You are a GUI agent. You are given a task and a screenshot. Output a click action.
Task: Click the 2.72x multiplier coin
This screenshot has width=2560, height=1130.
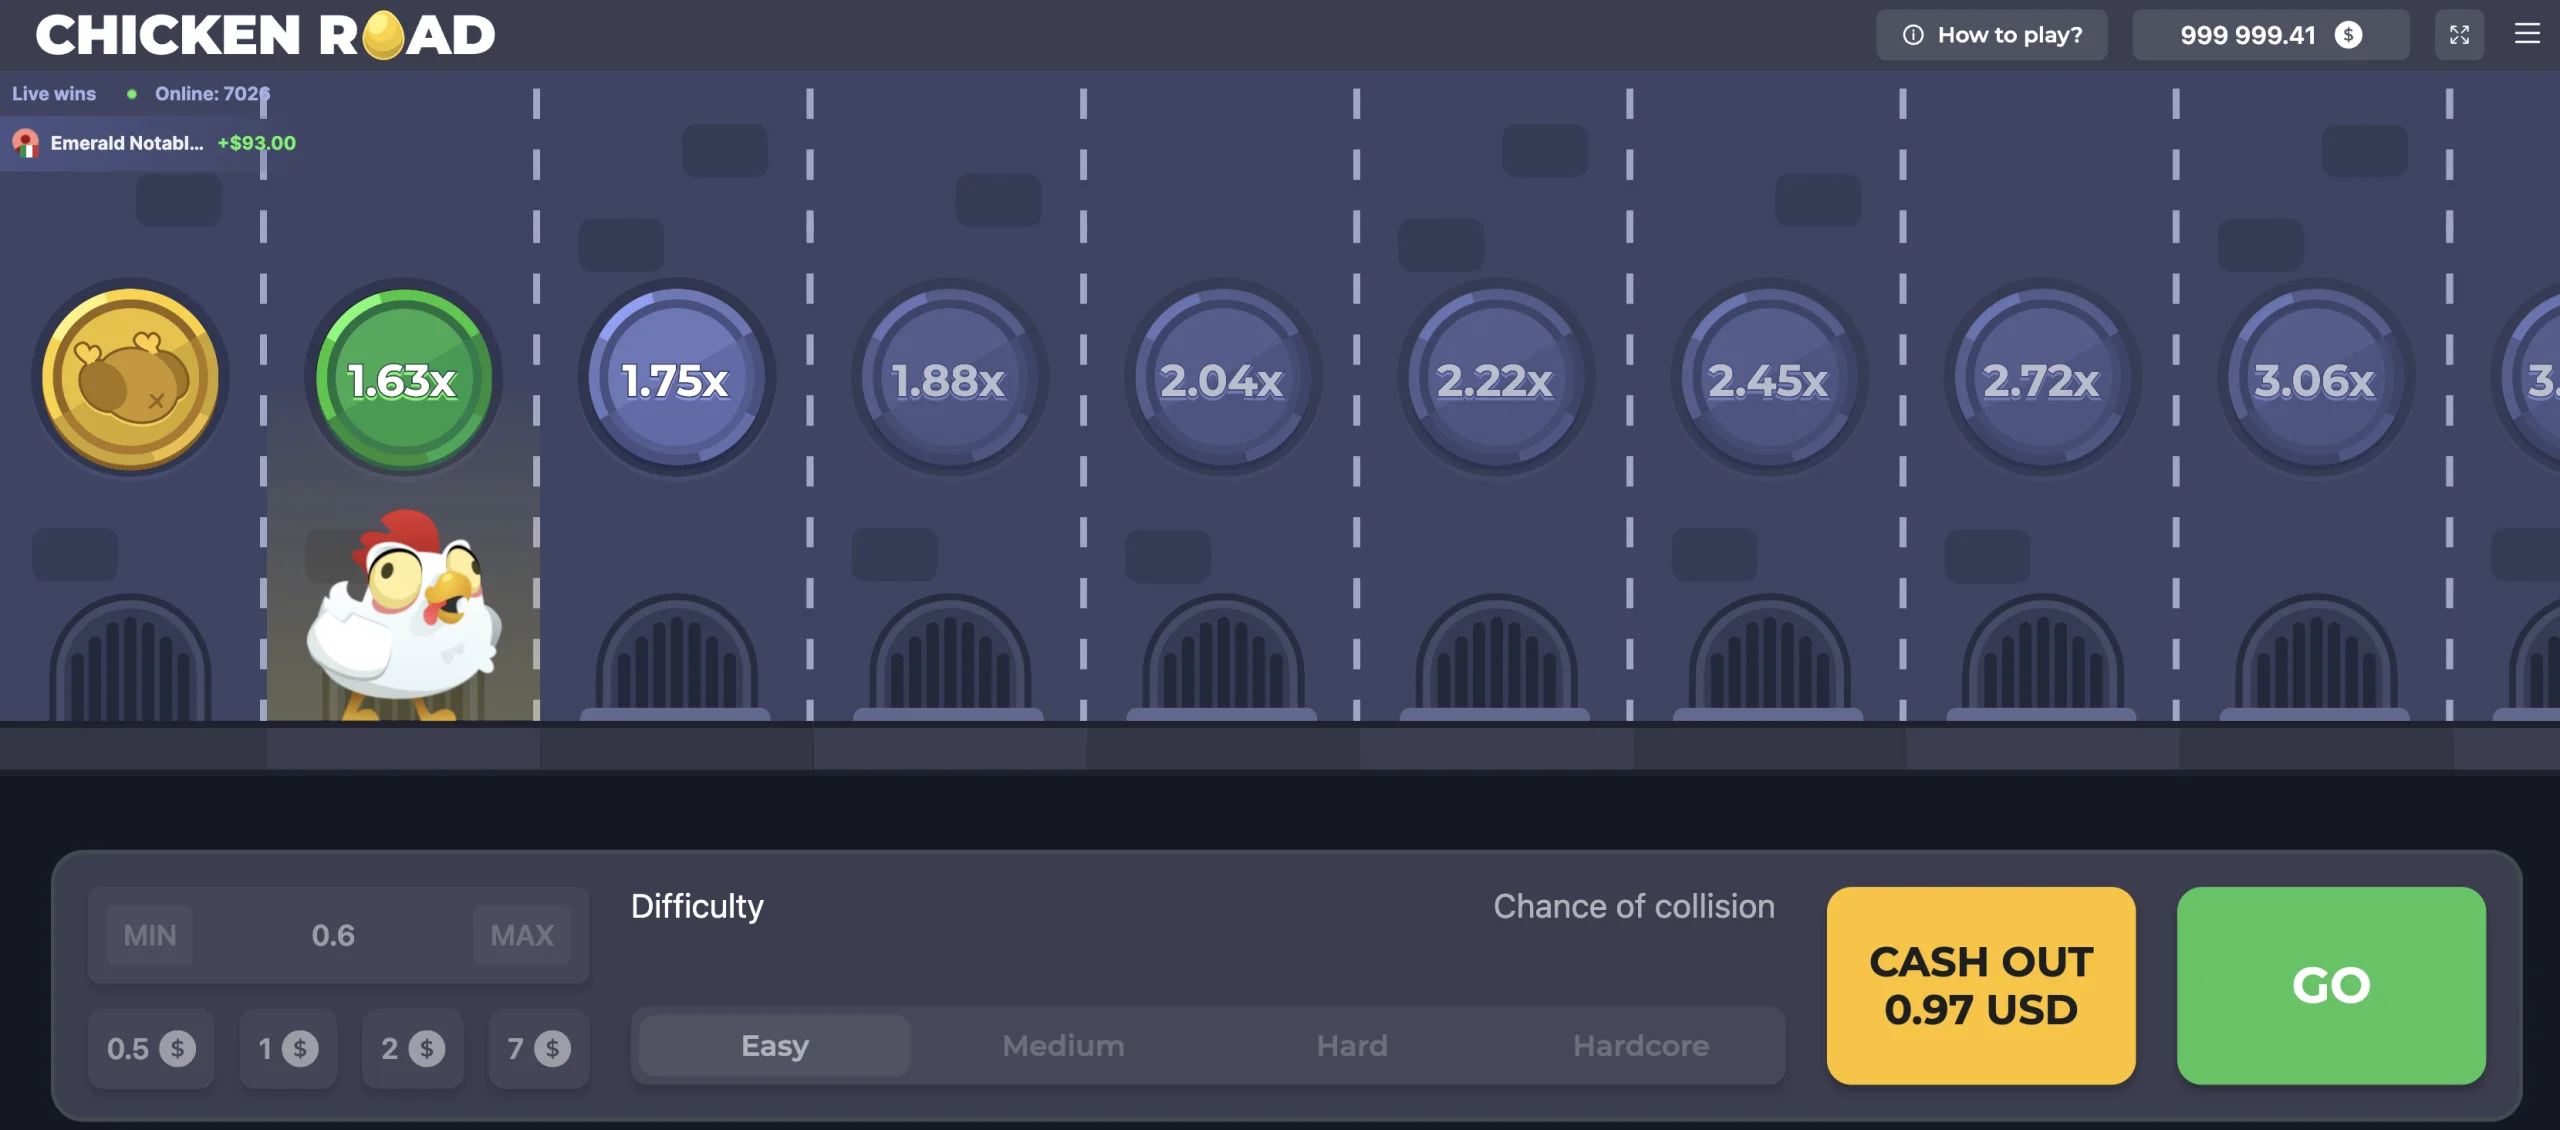(x=2042, y=379)
